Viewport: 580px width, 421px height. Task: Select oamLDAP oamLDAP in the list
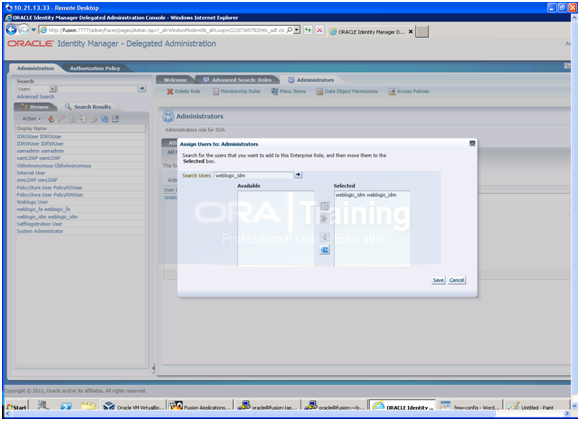coord(38,158)
